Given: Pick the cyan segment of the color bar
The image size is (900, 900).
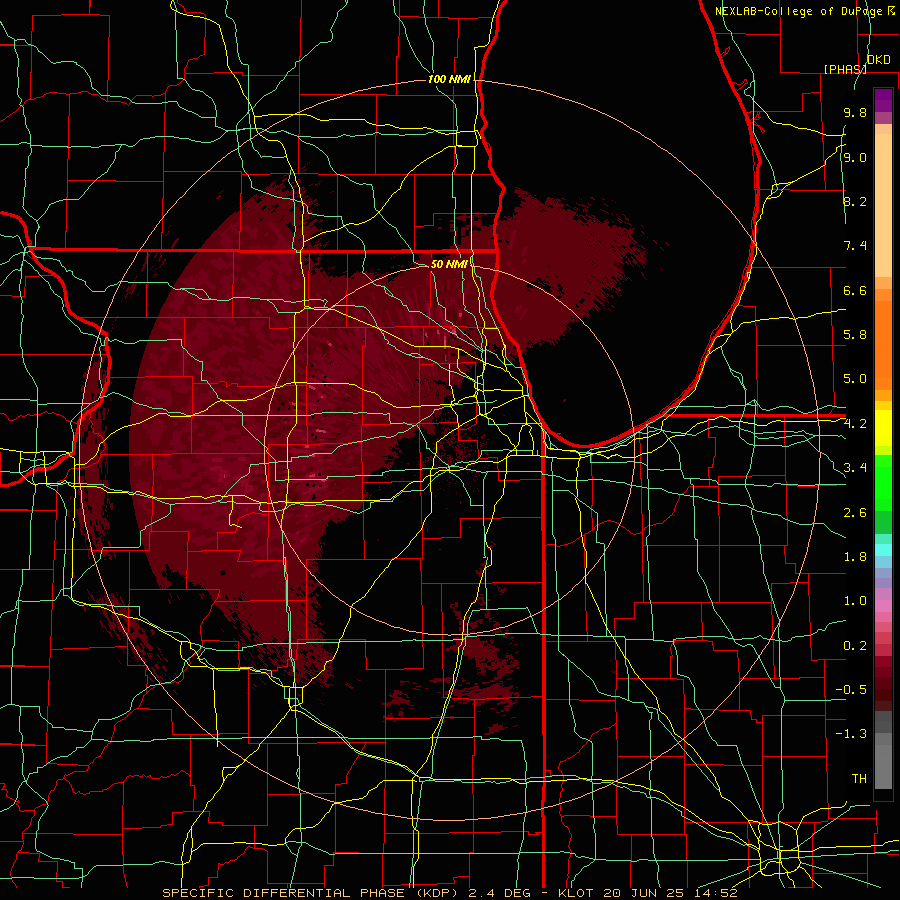Looking at the screenshot, I should (x=883, y=550).
